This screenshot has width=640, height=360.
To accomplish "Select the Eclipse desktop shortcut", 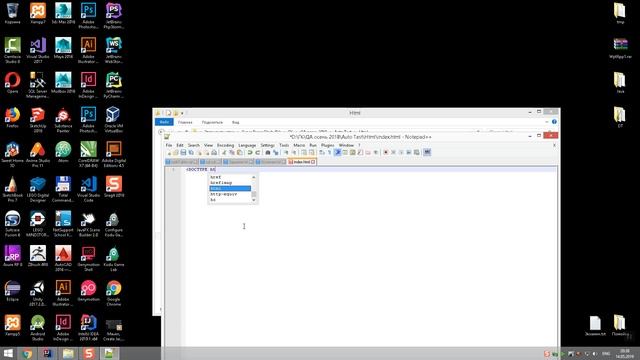I will pyautogui.click(x=12, y=291).
